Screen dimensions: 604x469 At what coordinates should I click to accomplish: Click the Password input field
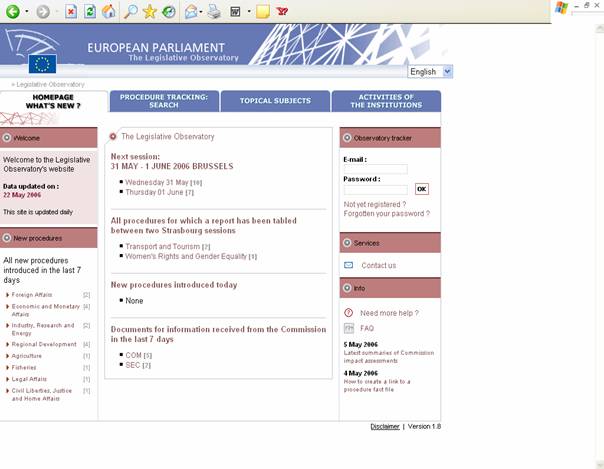[x=375, y=189]
